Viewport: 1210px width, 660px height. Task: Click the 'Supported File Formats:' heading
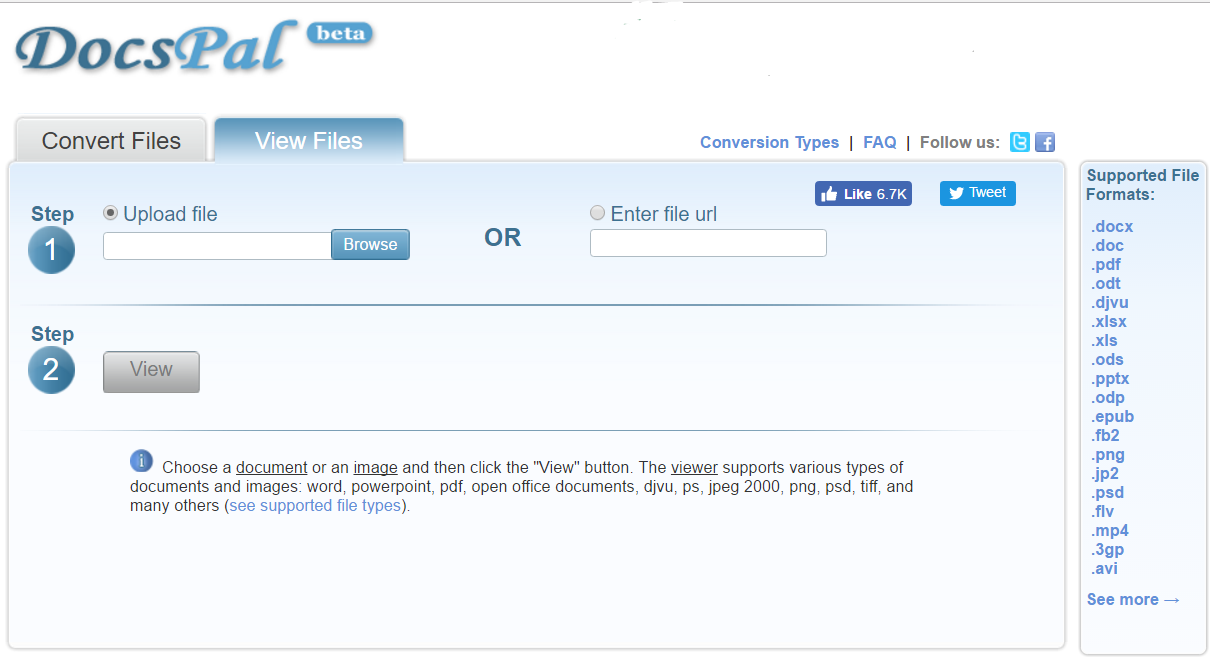click(x=1143, y=185)
